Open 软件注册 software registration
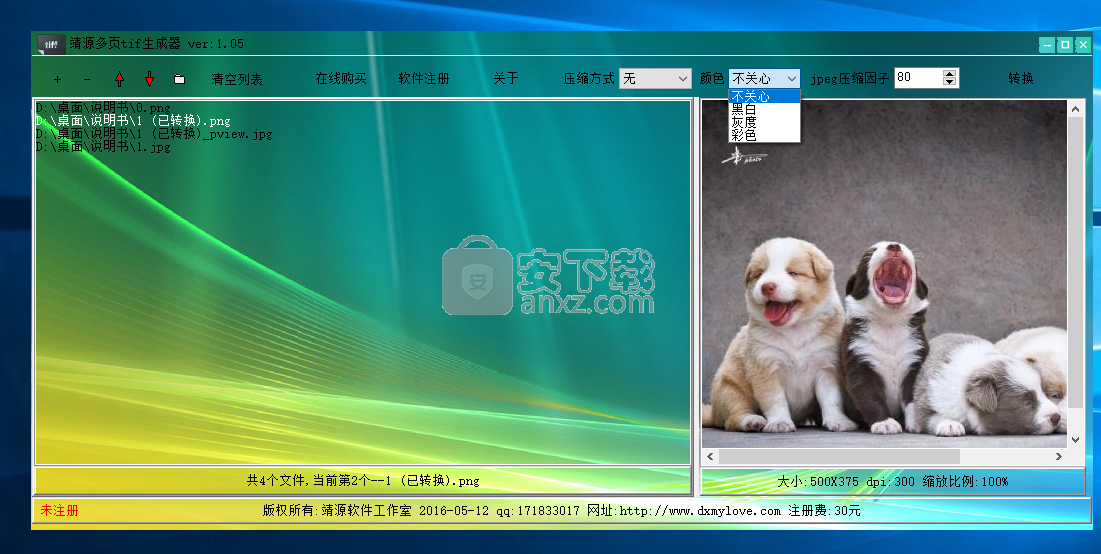 (x=423, y=79)
